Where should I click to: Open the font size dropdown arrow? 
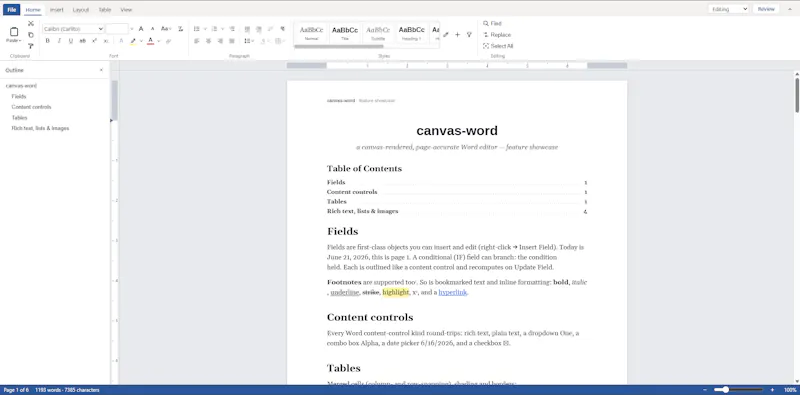[x=132, y=29]
